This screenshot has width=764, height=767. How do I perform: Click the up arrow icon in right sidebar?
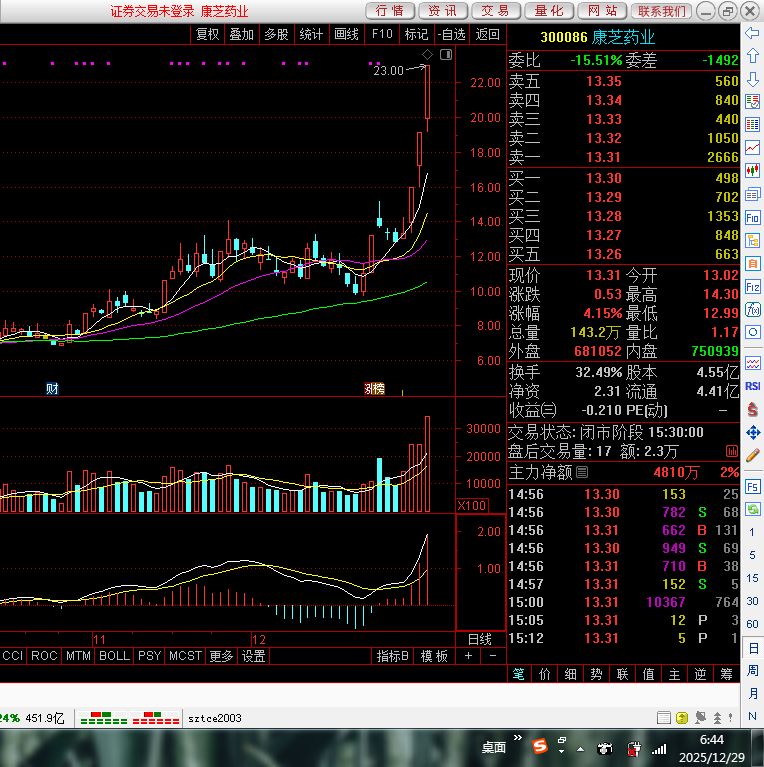(752, 56)
